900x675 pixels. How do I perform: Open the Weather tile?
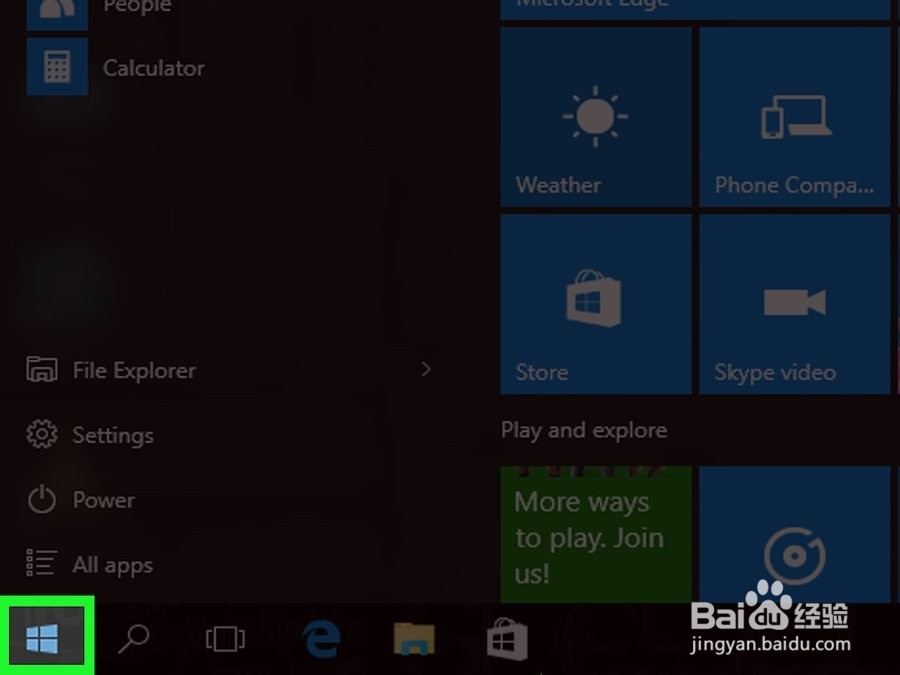pyautogui.click(x=595, y=115)
